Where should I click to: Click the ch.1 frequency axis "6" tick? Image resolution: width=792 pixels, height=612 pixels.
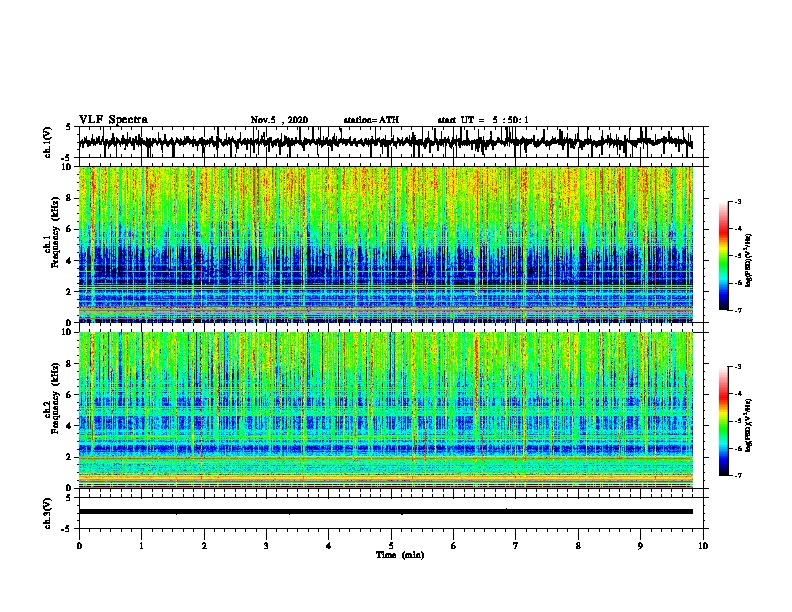69,229
